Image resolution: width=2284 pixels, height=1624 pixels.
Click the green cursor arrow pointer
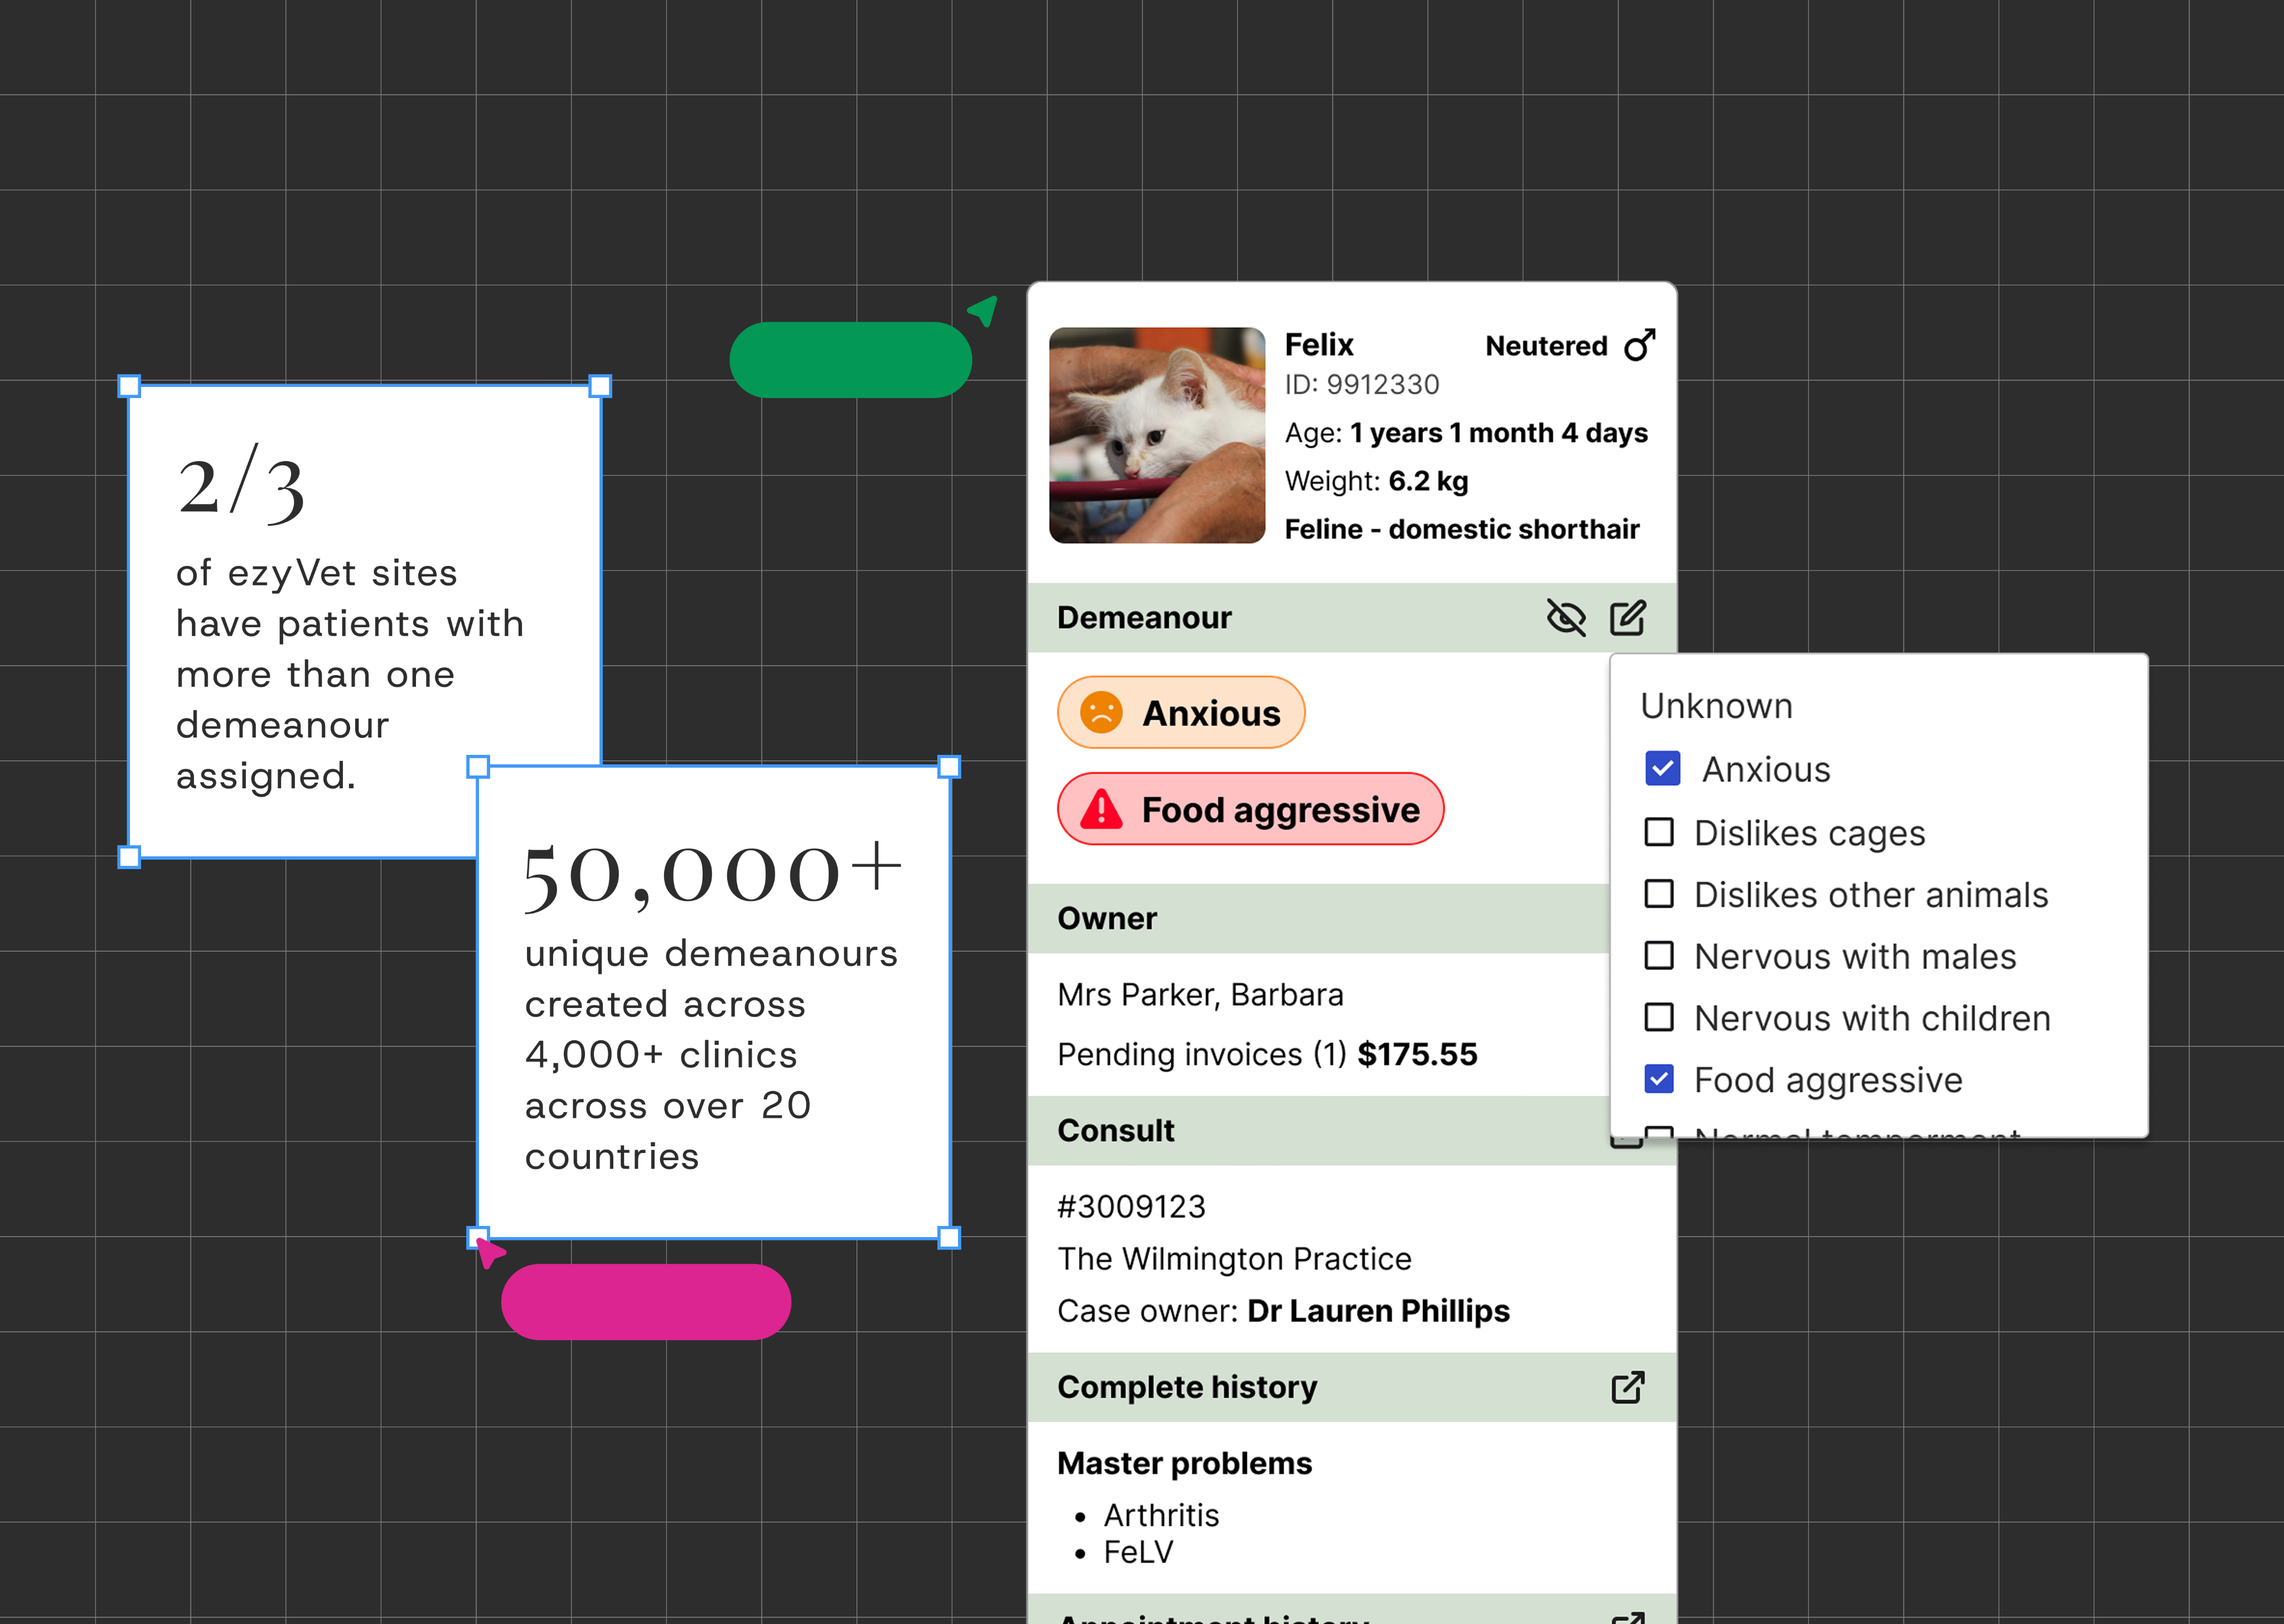point(984,310)
